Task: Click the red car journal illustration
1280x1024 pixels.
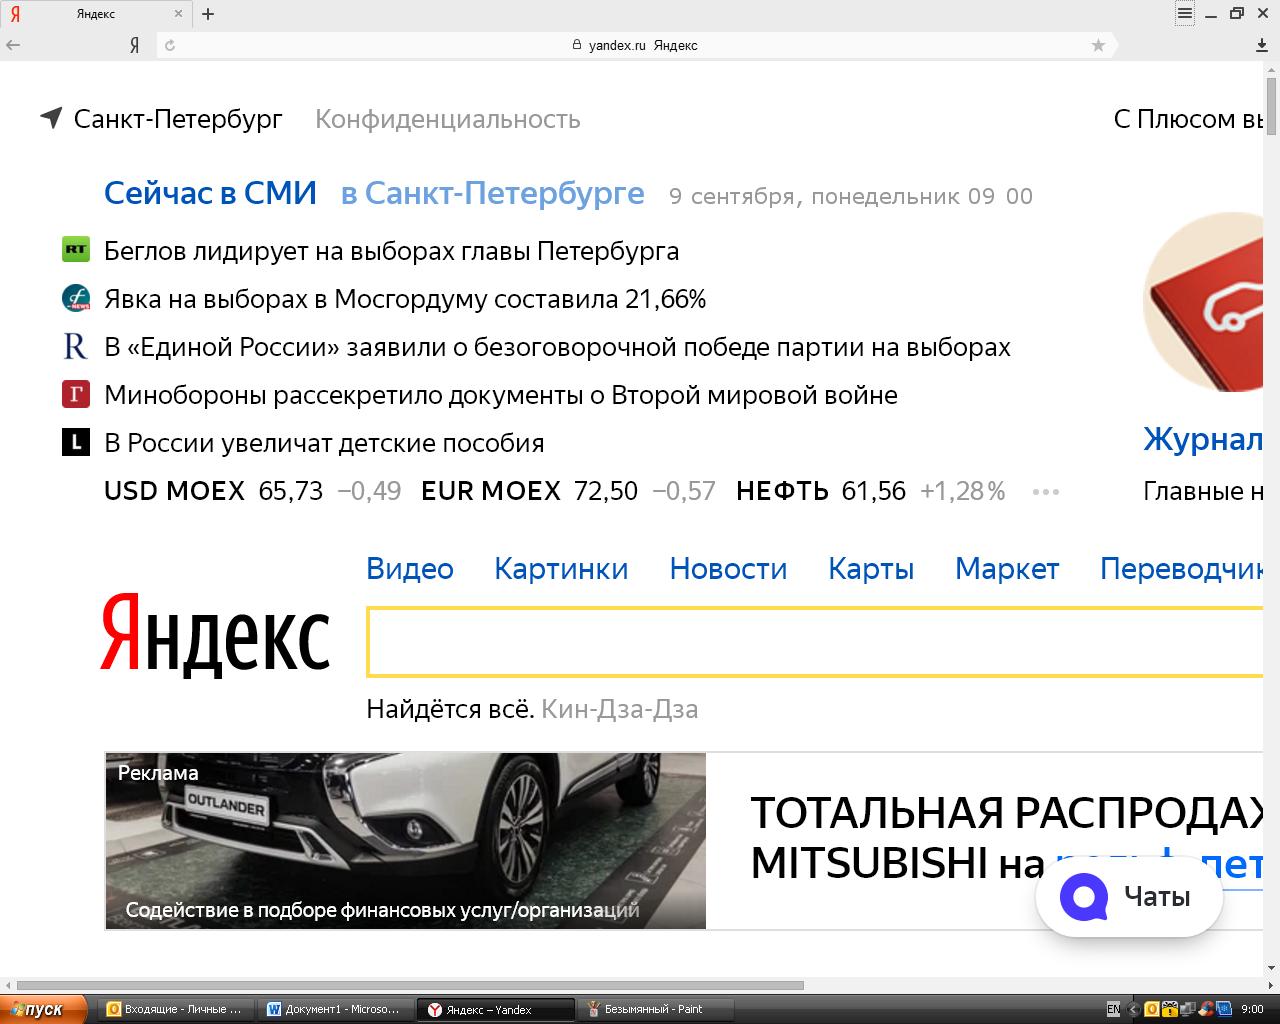Action: click(x=1203, y=302)
